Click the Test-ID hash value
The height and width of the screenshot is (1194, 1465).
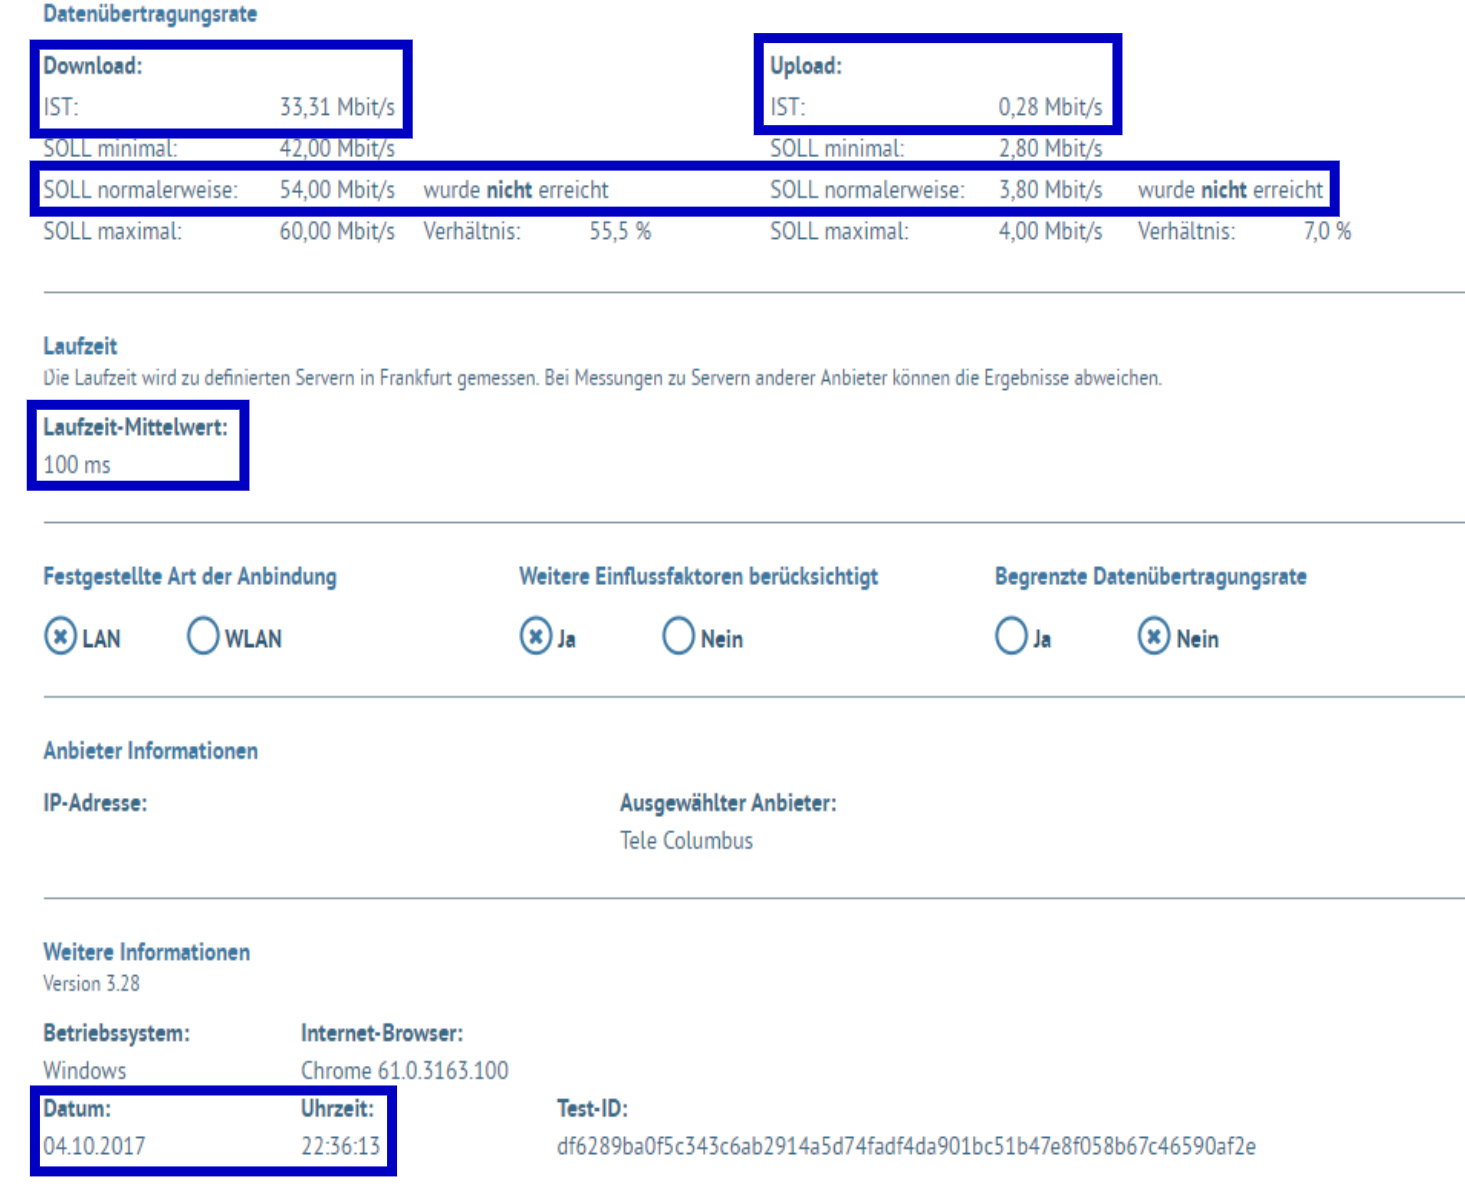click(906, 1146)
